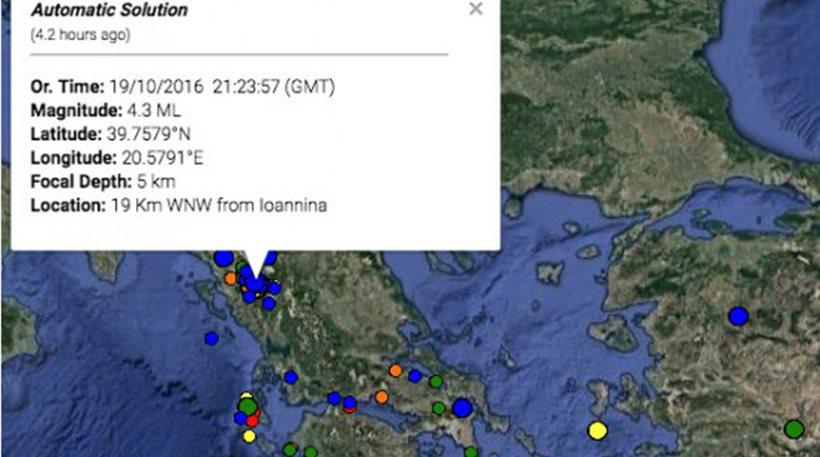
Task: Select the large blue marker near Athens
Action: [462, 408]
